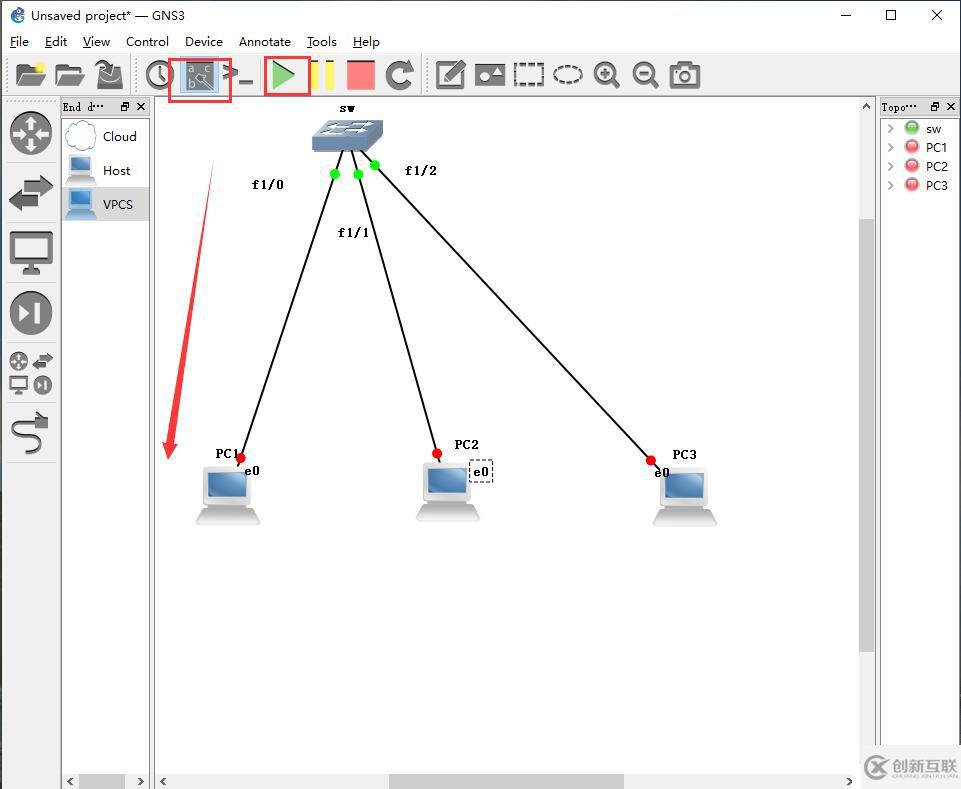Click the canvas horizontal scrollbar thumb
Viewport: 961px width, 789px height.
coord(506,781)
